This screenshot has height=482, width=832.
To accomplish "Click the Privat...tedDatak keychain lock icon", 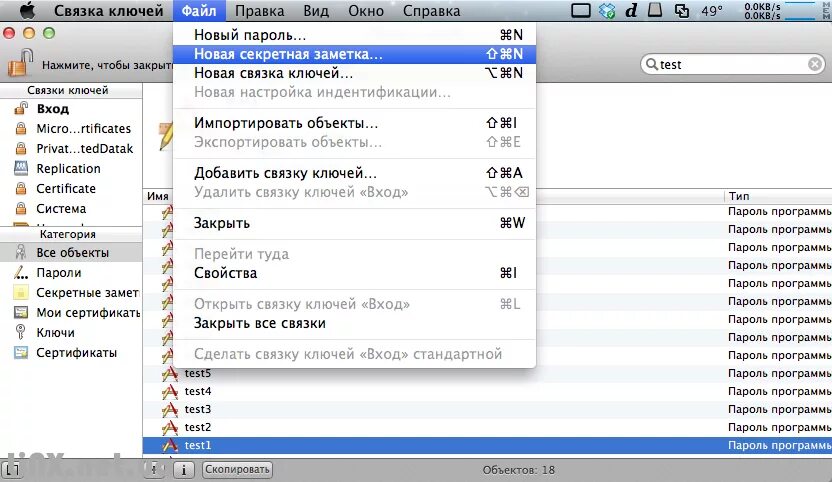I will [21, 149].
